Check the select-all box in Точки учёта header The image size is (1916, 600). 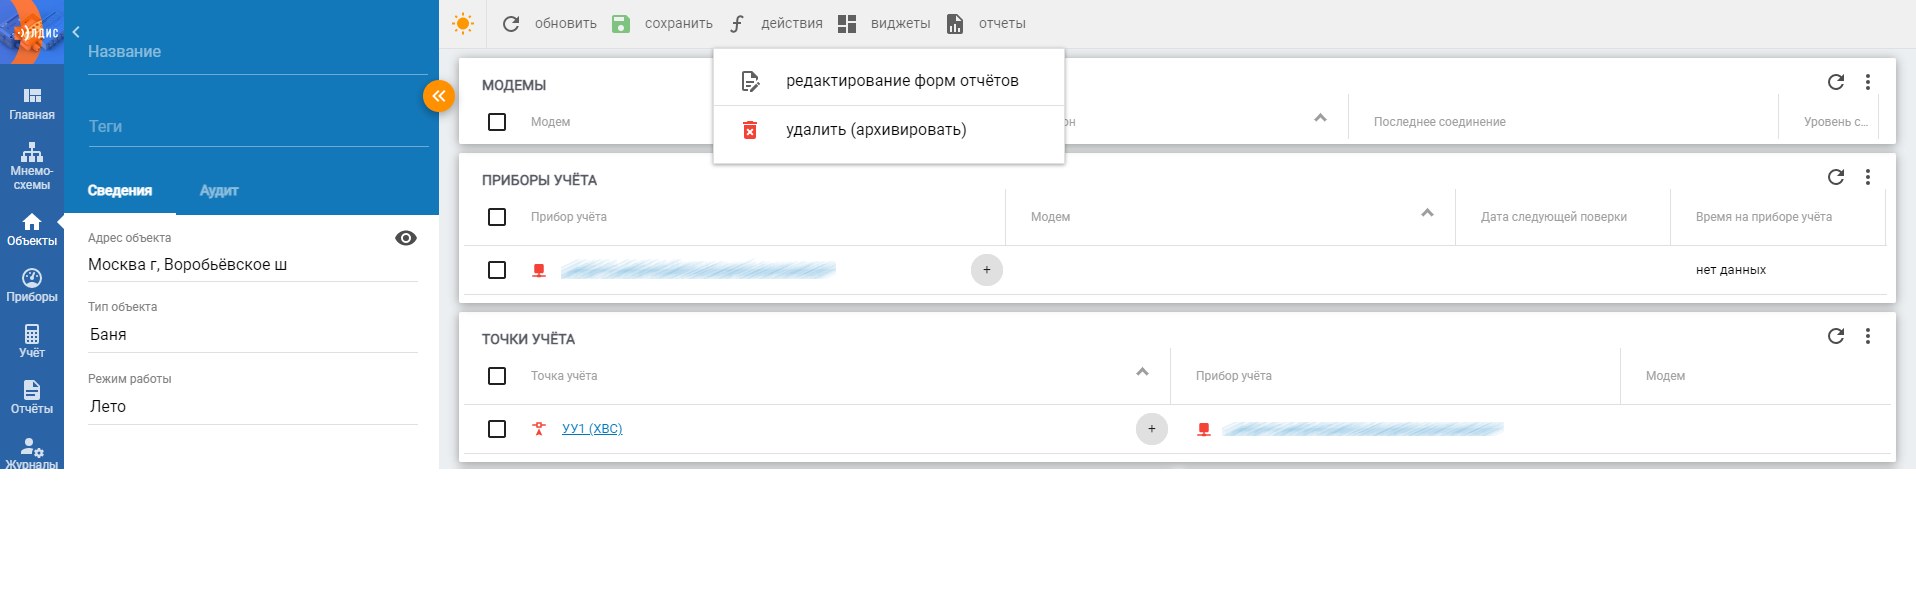[497, 376]
